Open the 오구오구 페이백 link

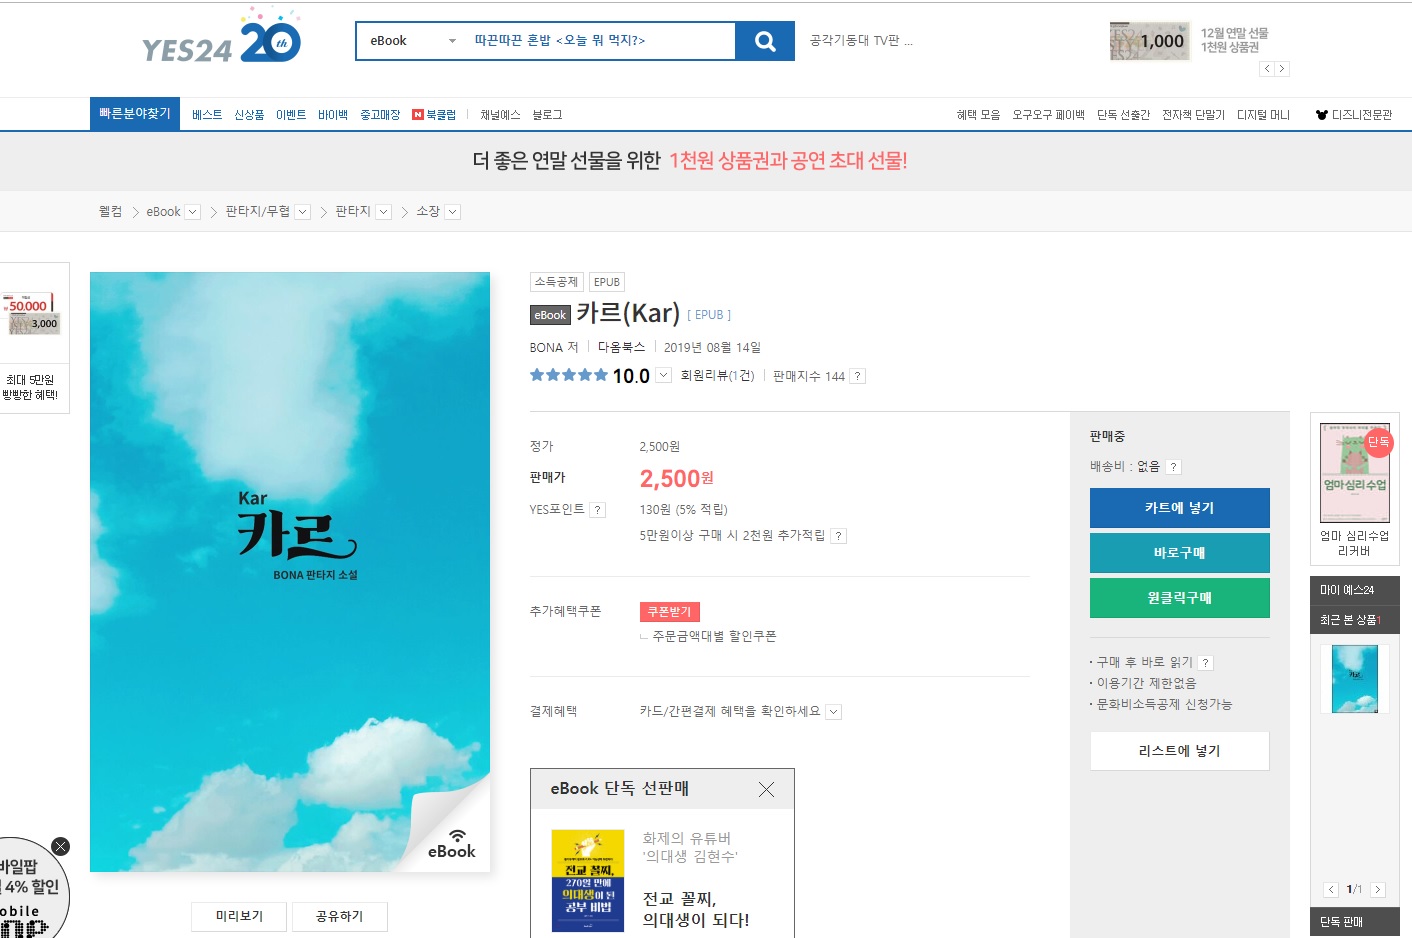click(x=1048, y=115)
